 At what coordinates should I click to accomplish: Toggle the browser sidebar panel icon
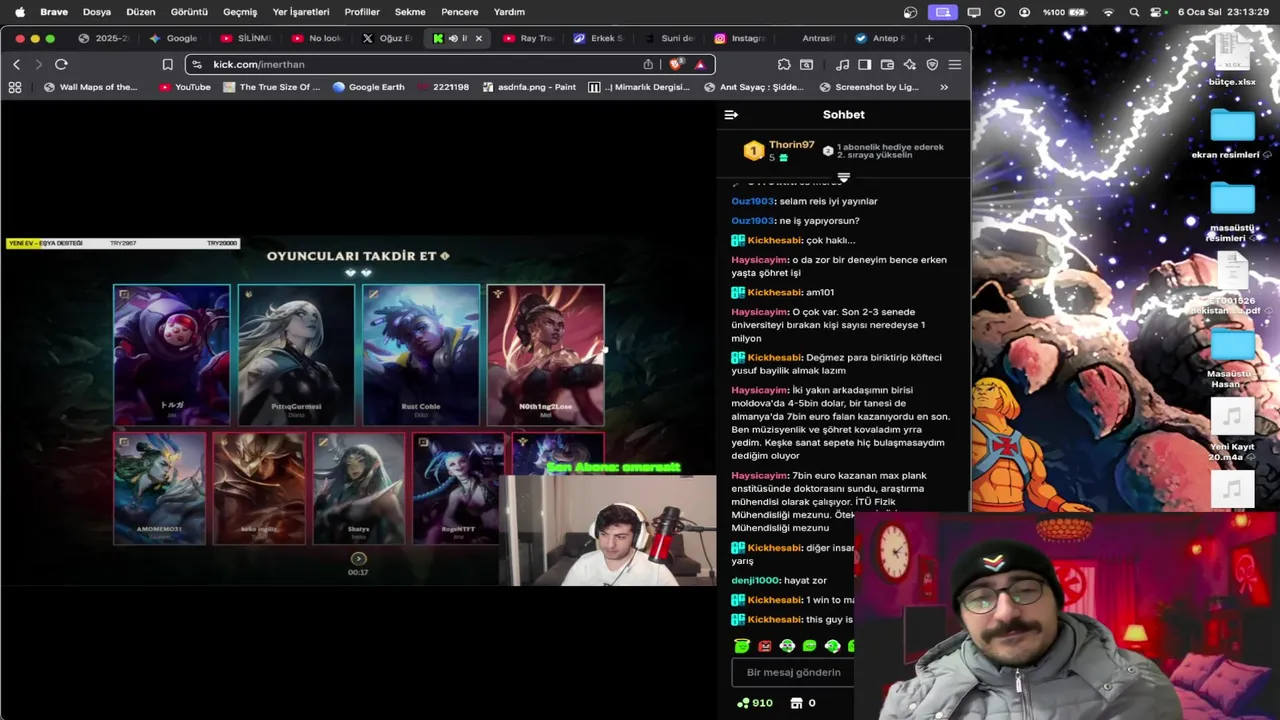click(x=864, y=64)
